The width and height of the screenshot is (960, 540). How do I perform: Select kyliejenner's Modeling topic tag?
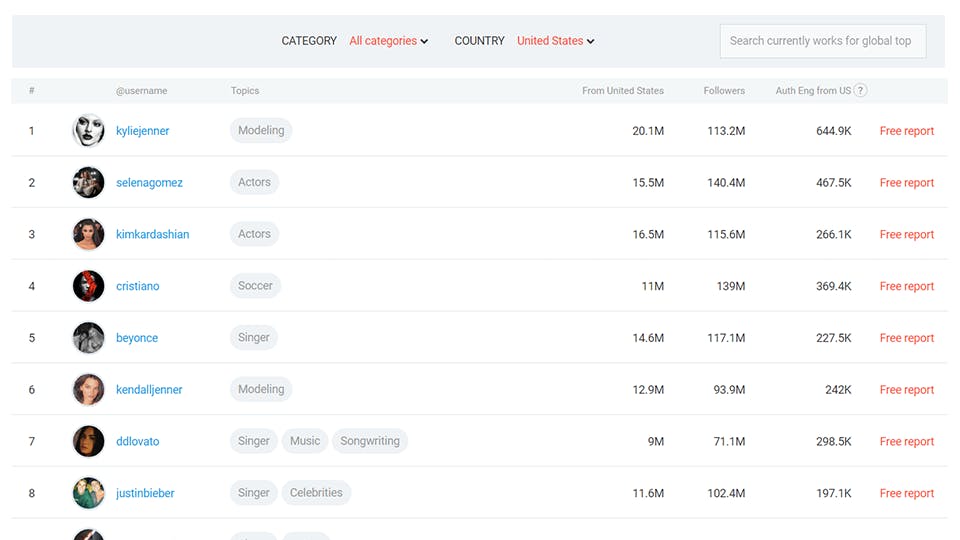click(261, 130)
